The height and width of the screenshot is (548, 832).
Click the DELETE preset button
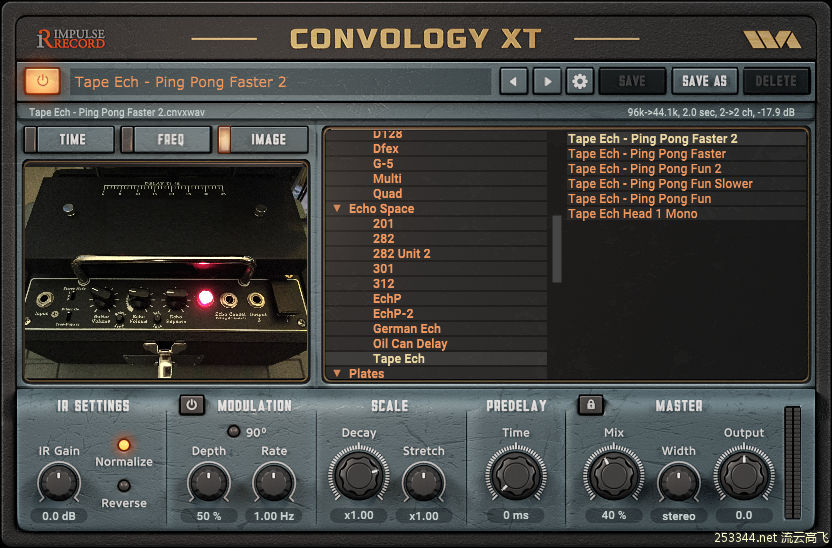(x=776, y=82)
